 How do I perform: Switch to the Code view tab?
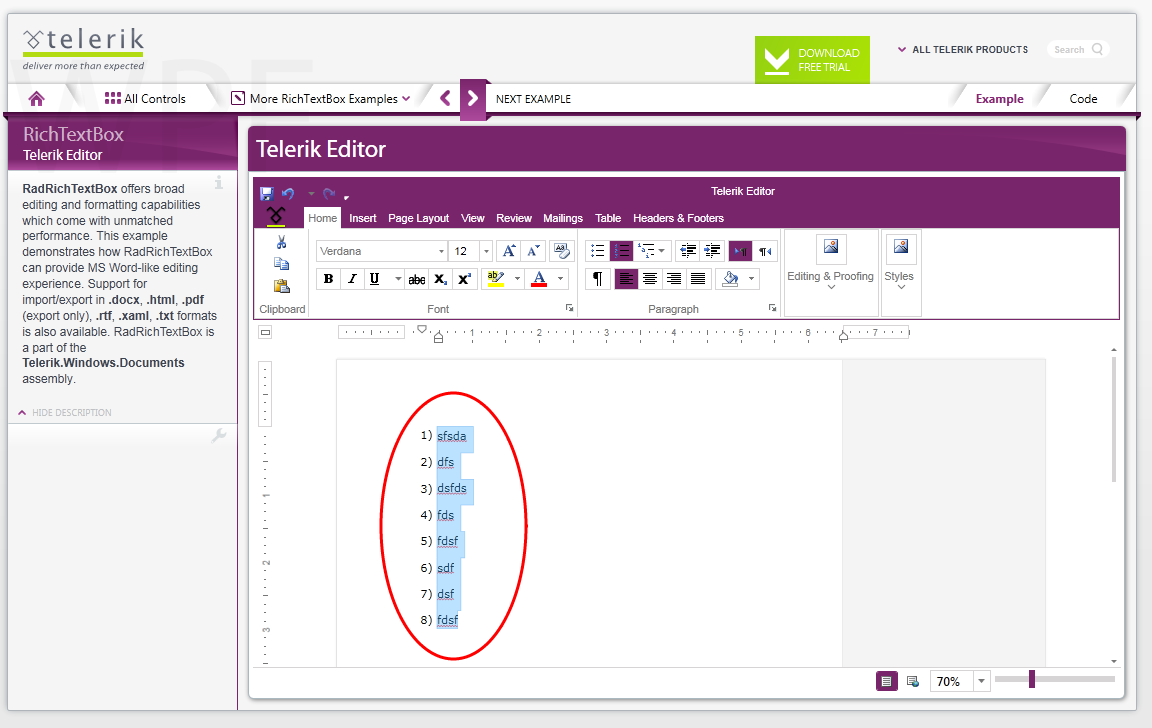pos(1083,98)
